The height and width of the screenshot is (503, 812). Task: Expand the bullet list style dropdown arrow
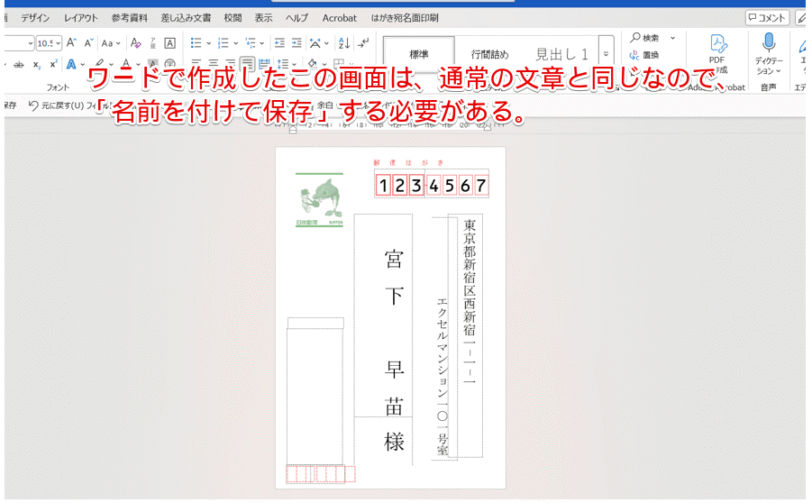coord(209,44)
